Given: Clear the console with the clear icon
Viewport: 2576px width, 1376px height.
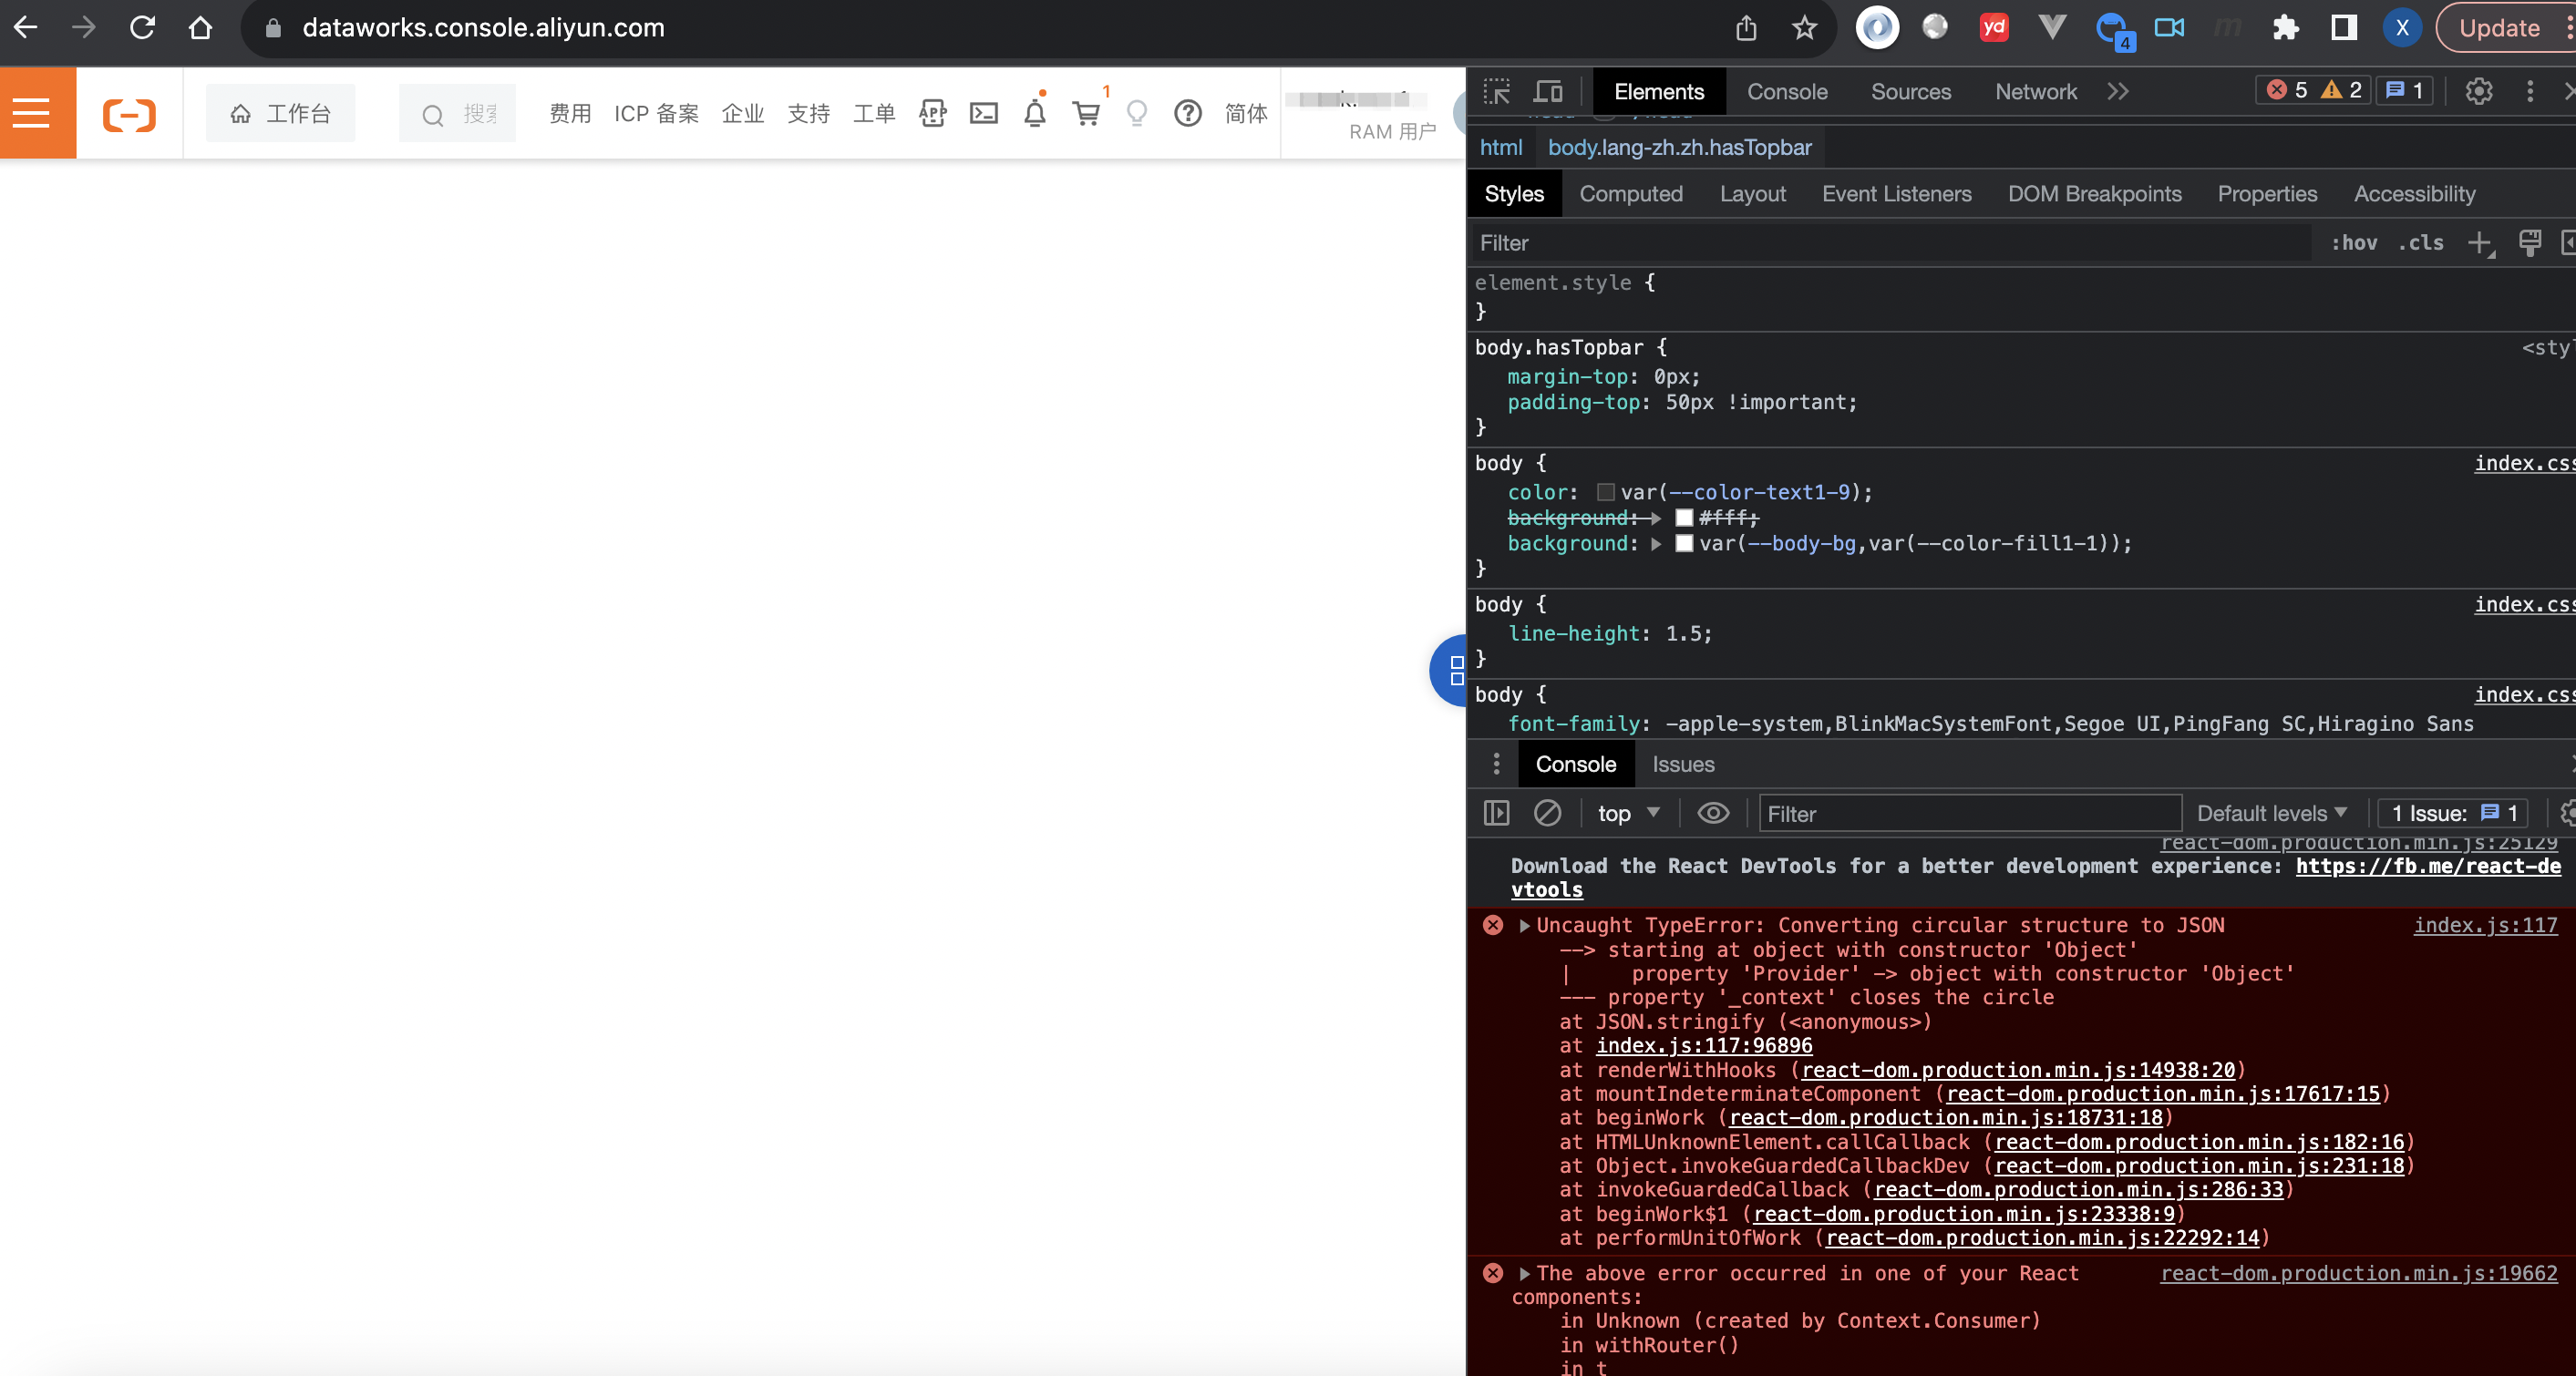Looking at the screenshot, I should coord(1547,813).
